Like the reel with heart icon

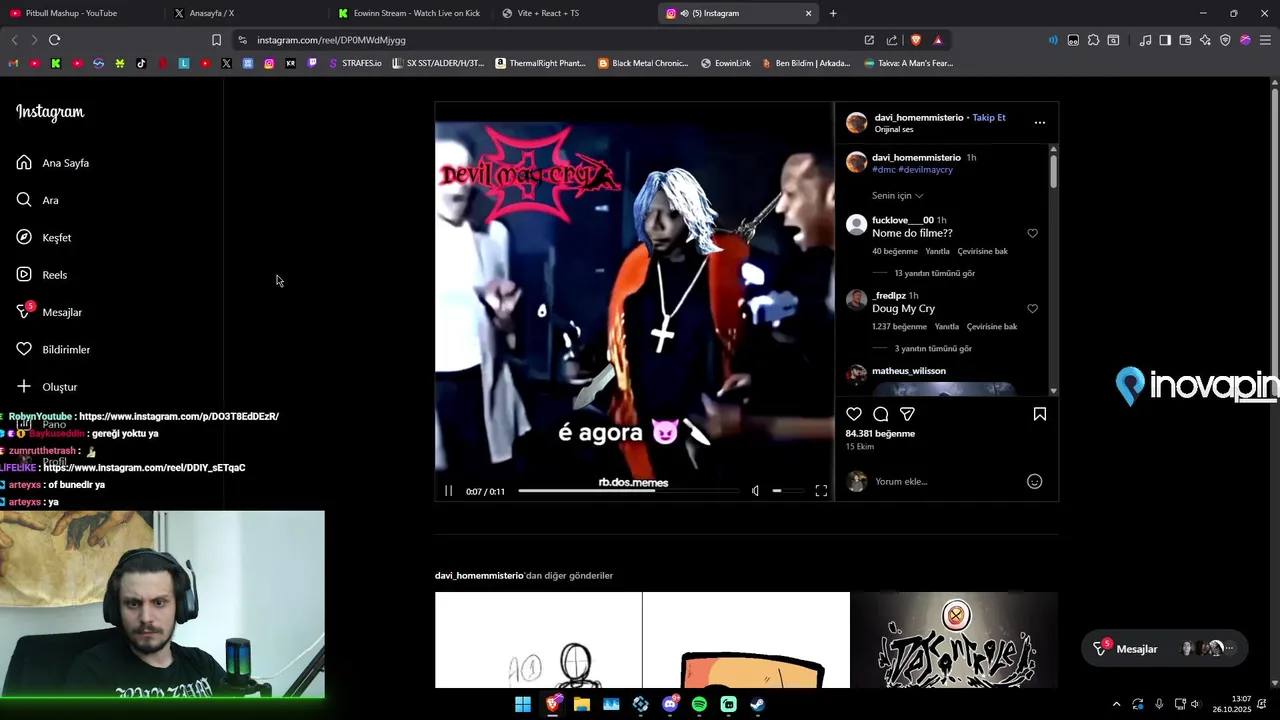coord(854,414)
